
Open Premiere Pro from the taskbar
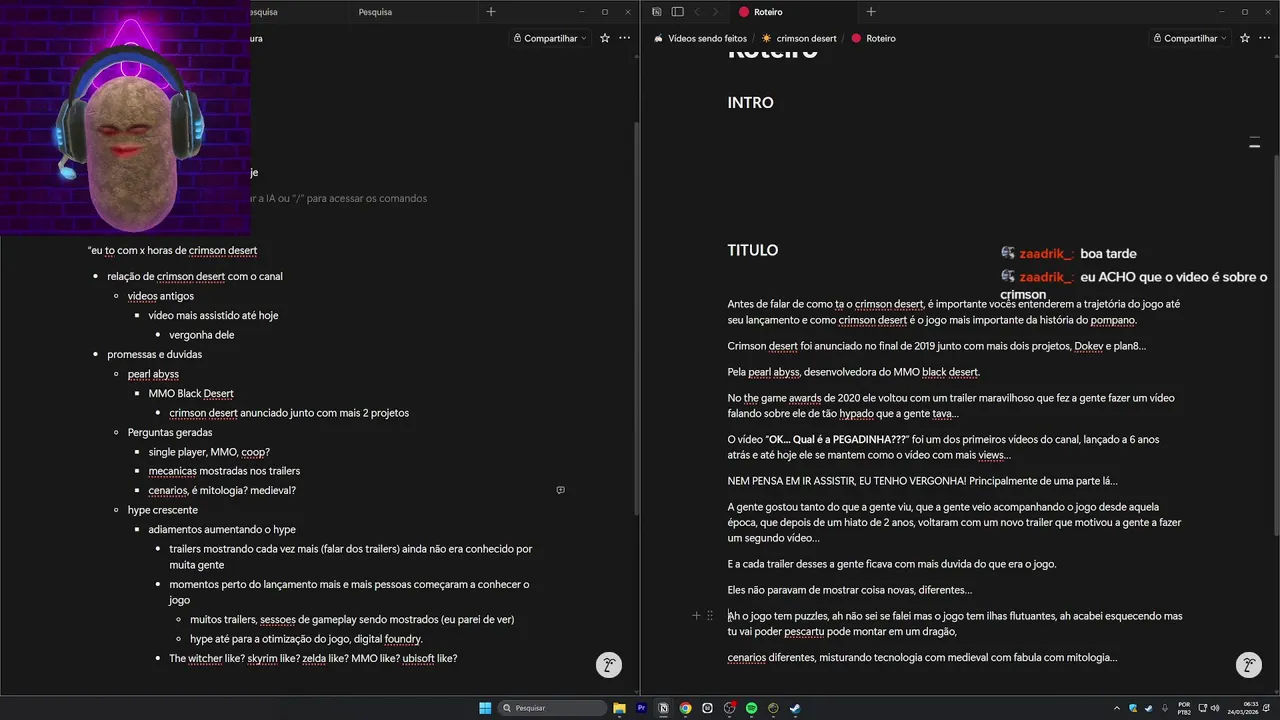click(641, 708)
